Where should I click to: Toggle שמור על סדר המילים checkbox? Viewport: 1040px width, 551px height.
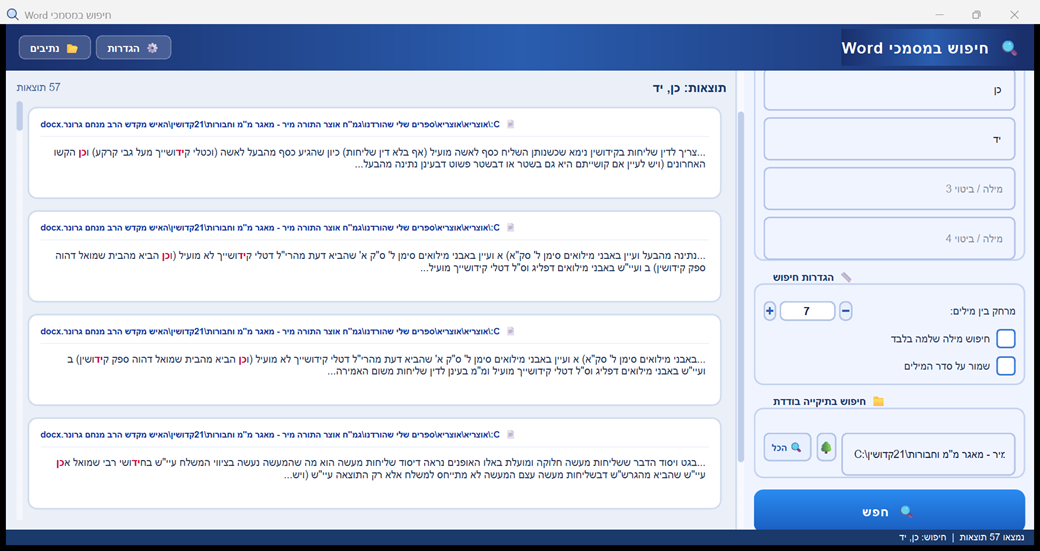pyautogui.click(x=1005, y=366)
